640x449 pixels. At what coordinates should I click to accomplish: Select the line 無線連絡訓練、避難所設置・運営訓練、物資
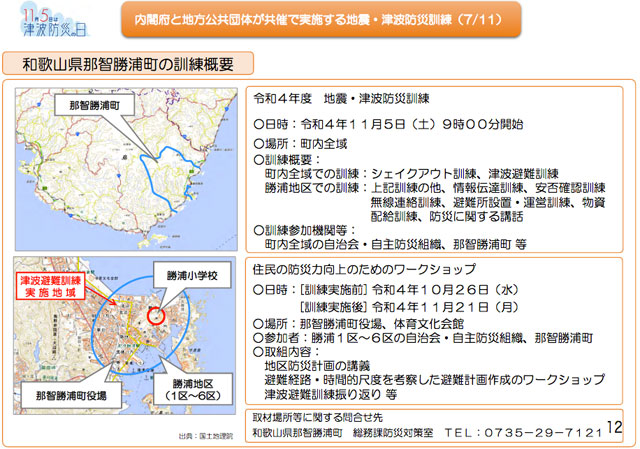point(488,202)
